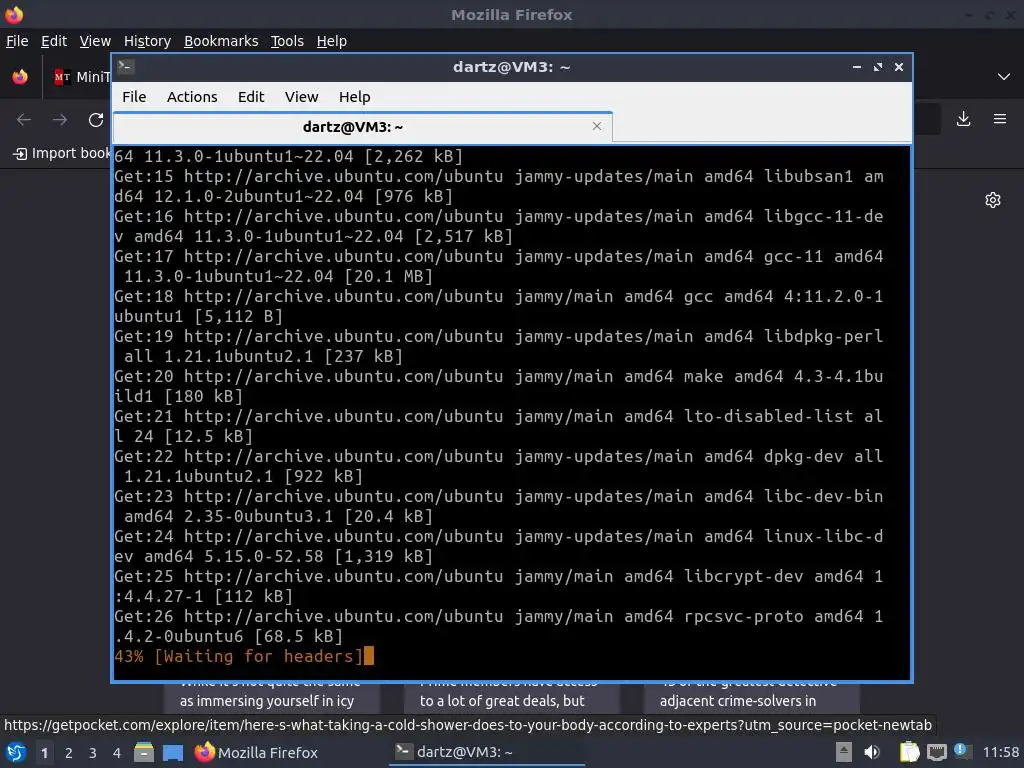1024x768 pixels.
Task: Switch to workspace 1
Action: point(44,753)
